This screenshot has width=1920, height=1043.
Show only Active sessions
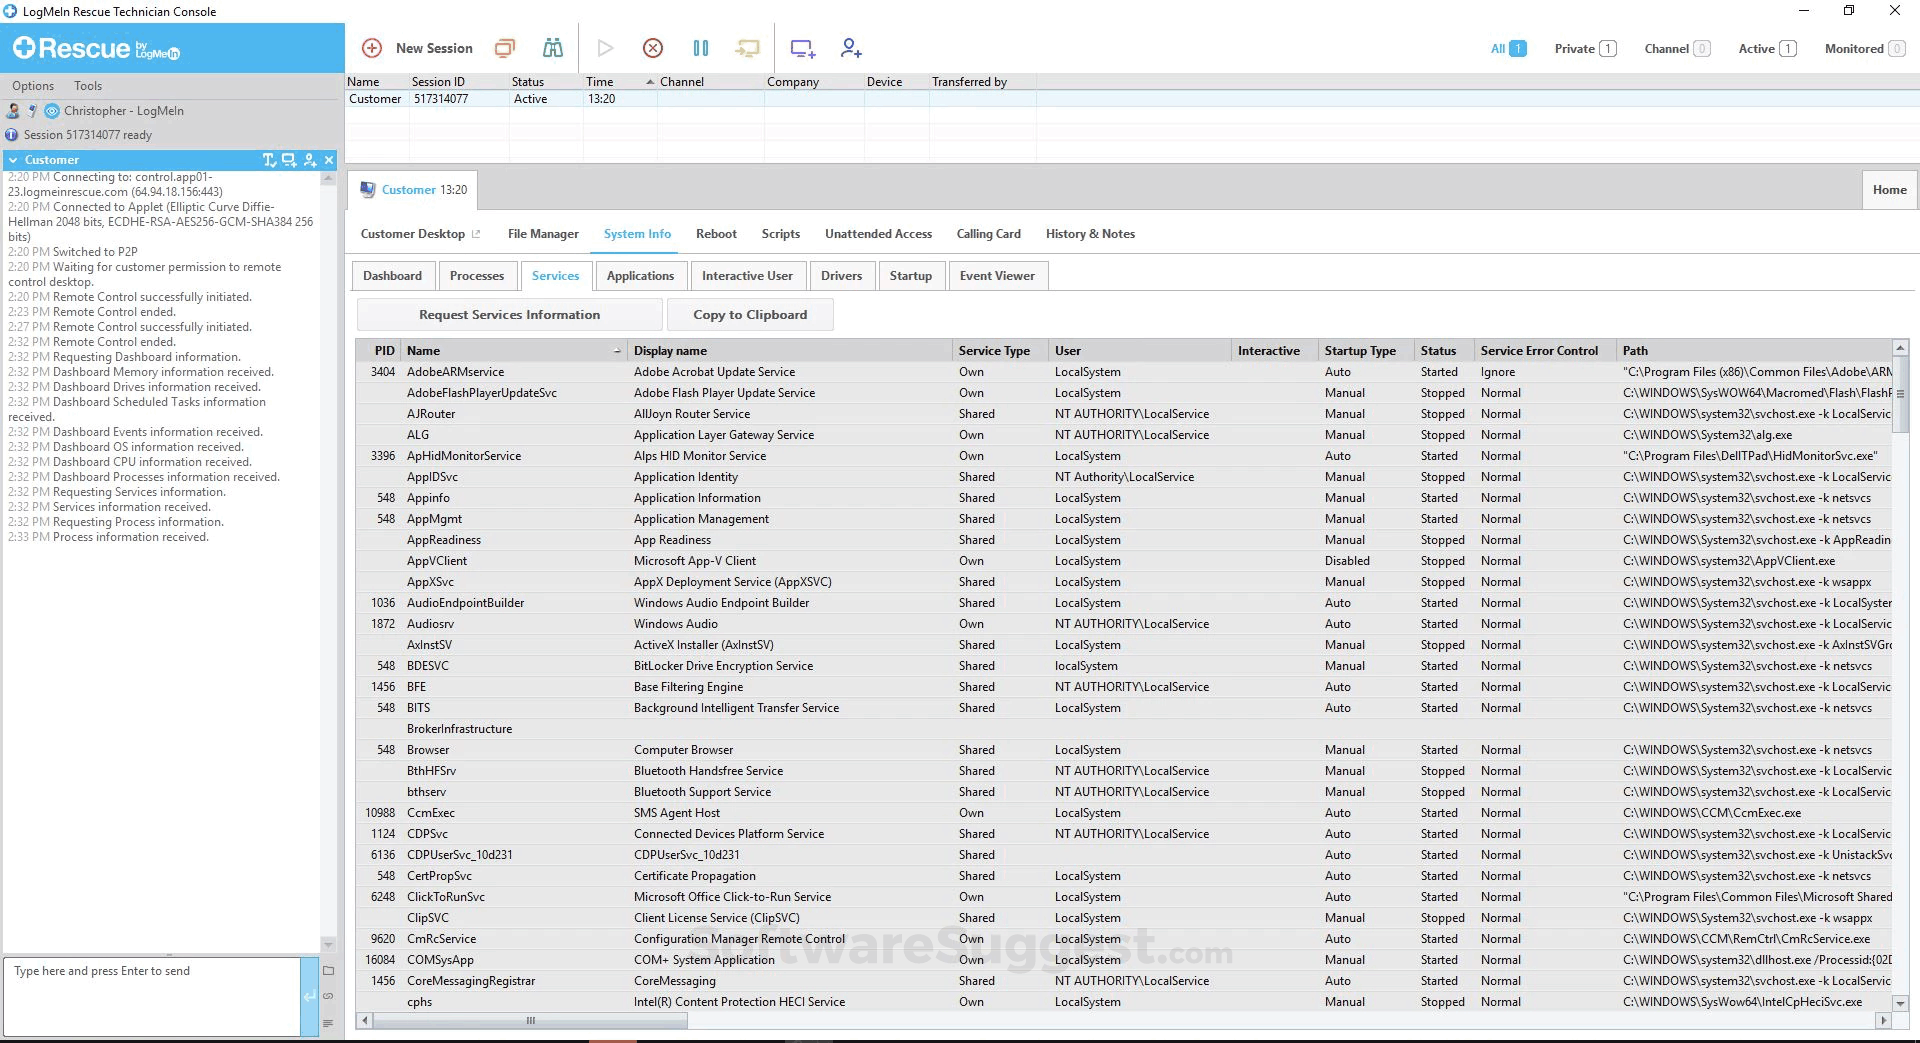pyautogui.click(x=1760, y=48)
